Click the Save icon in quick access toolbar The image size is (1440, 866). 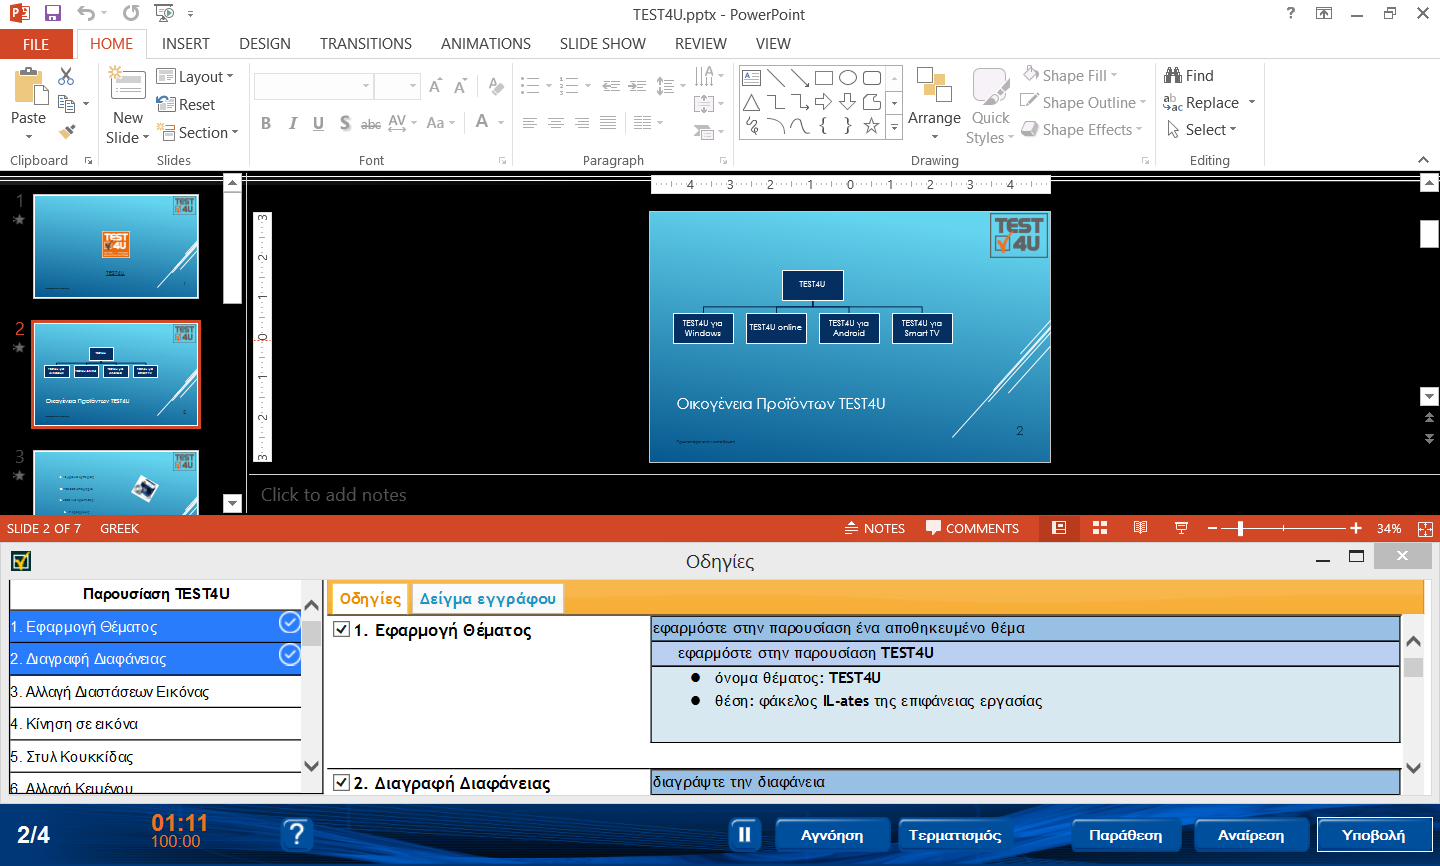(x=53, y=14)
